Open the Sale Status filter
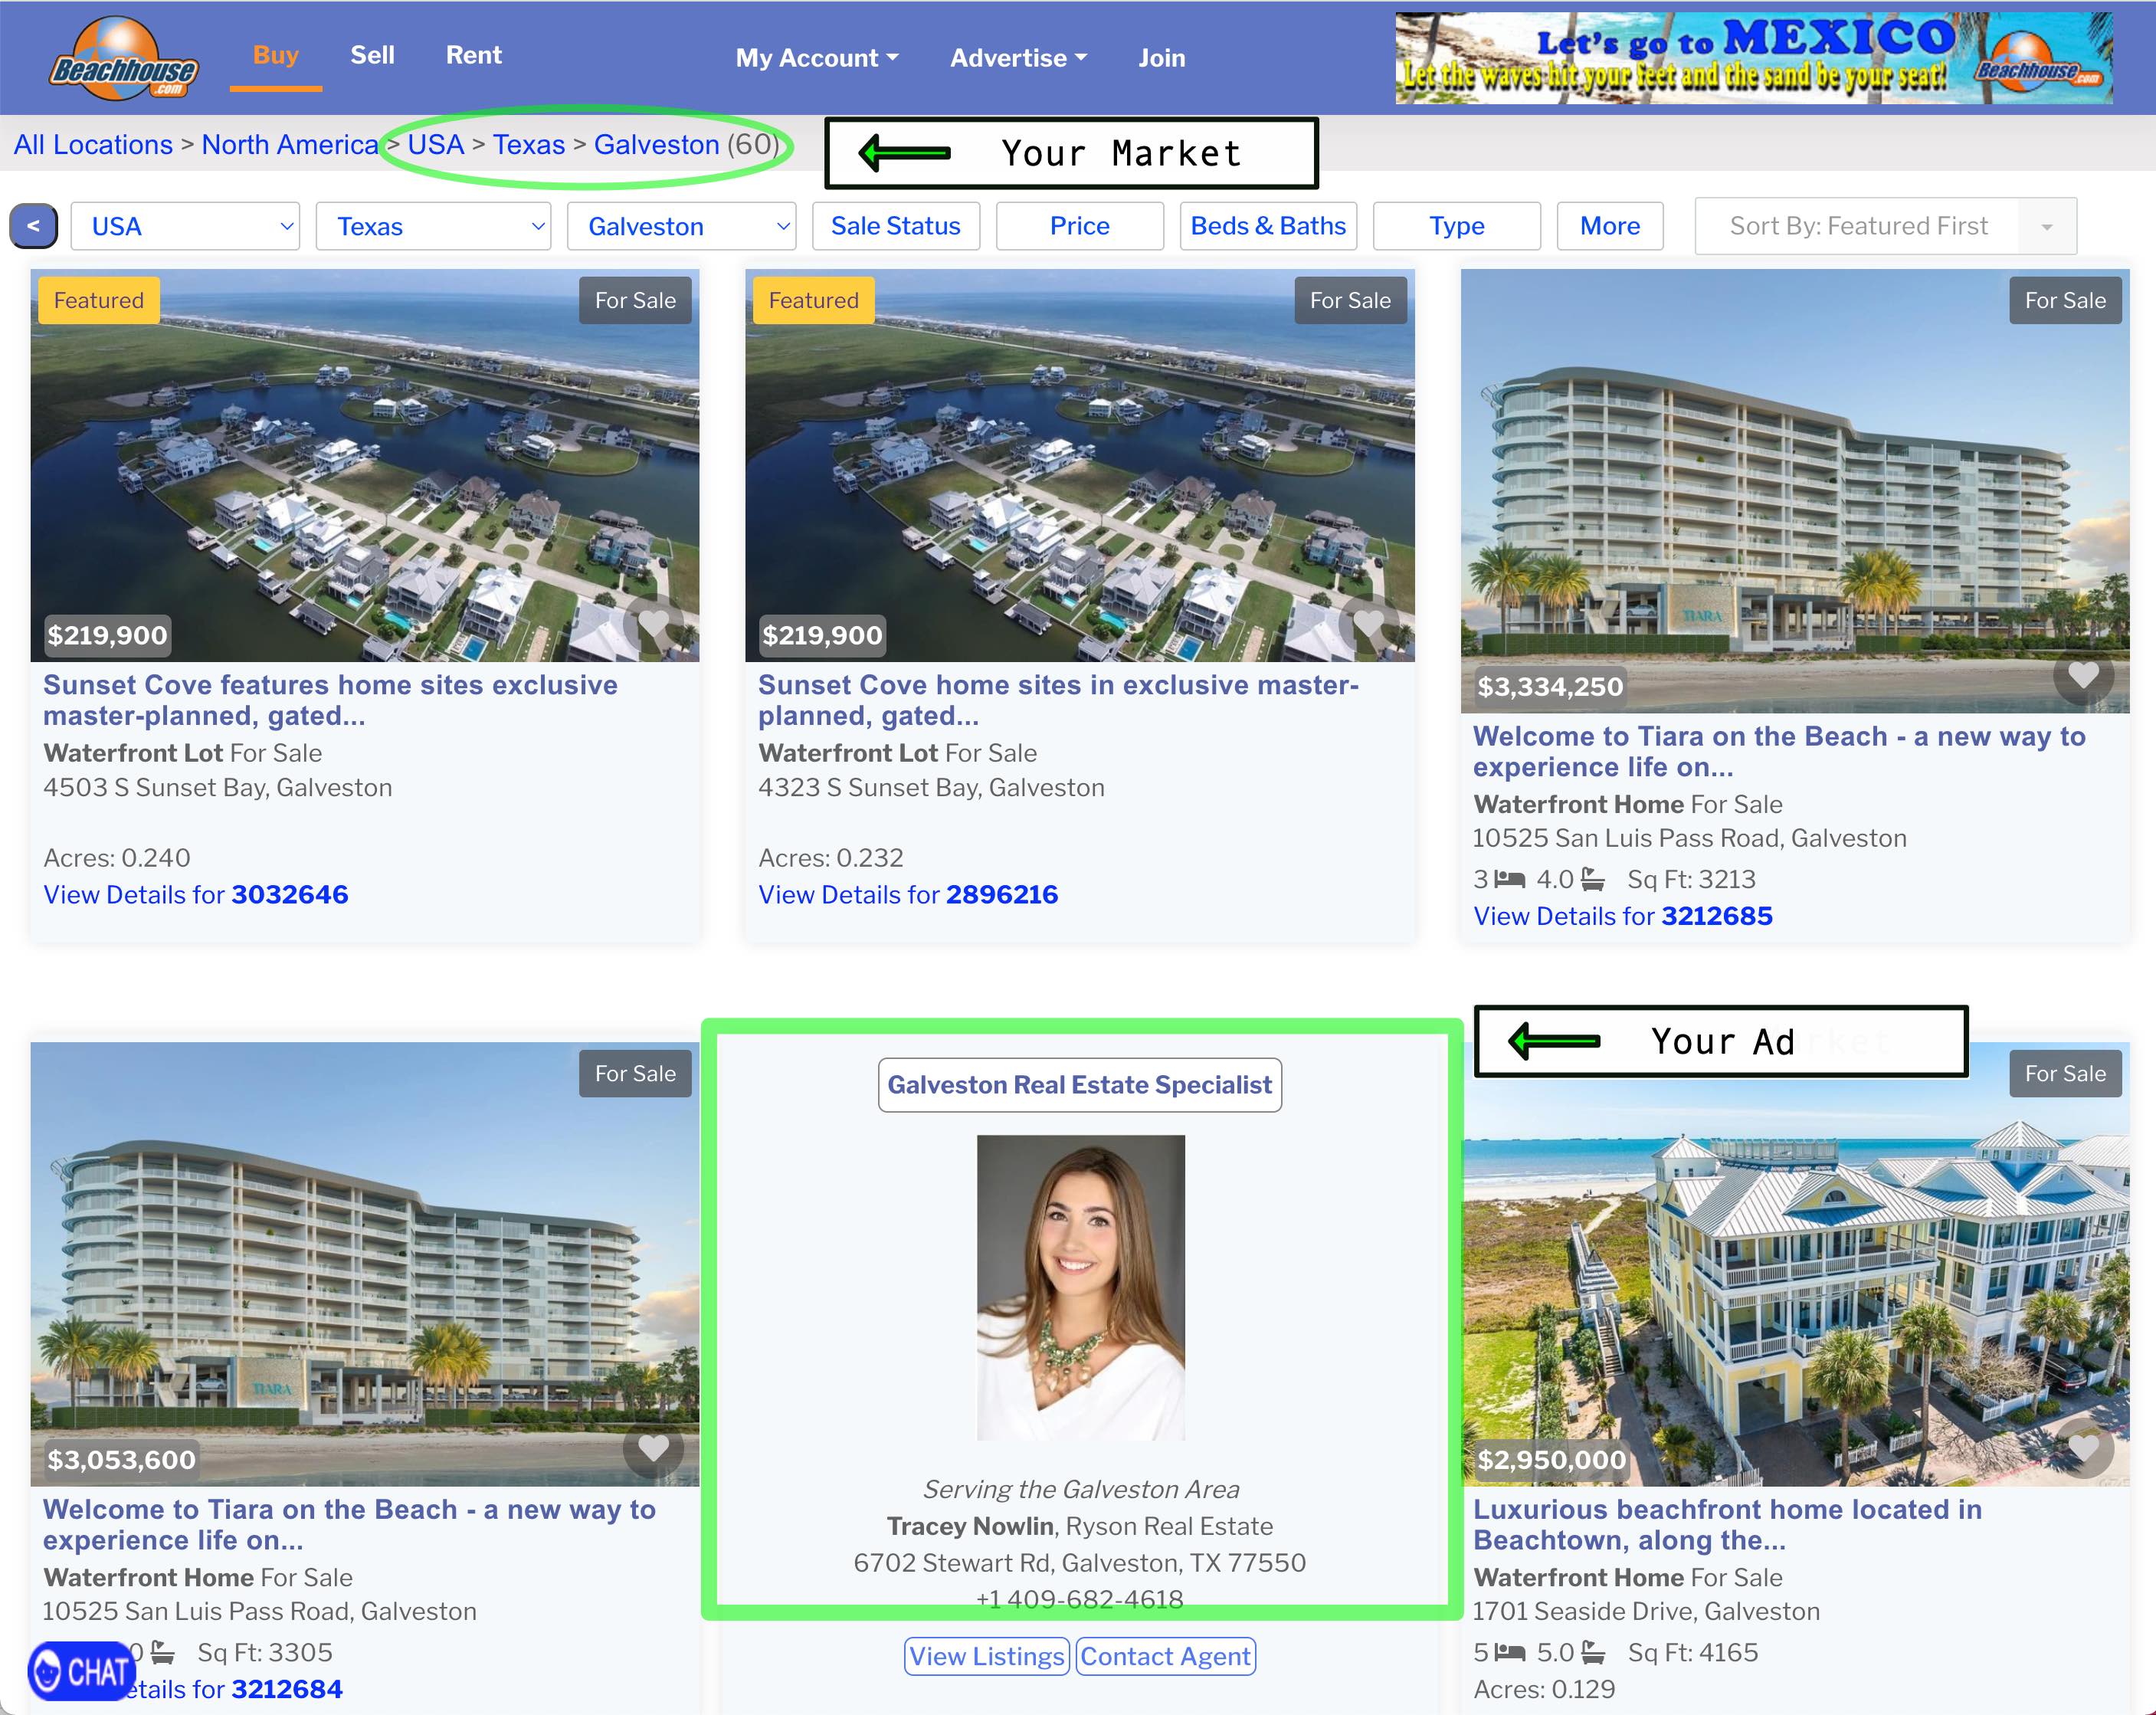Screen dimensions: 2156x1715 click(895, 226)
